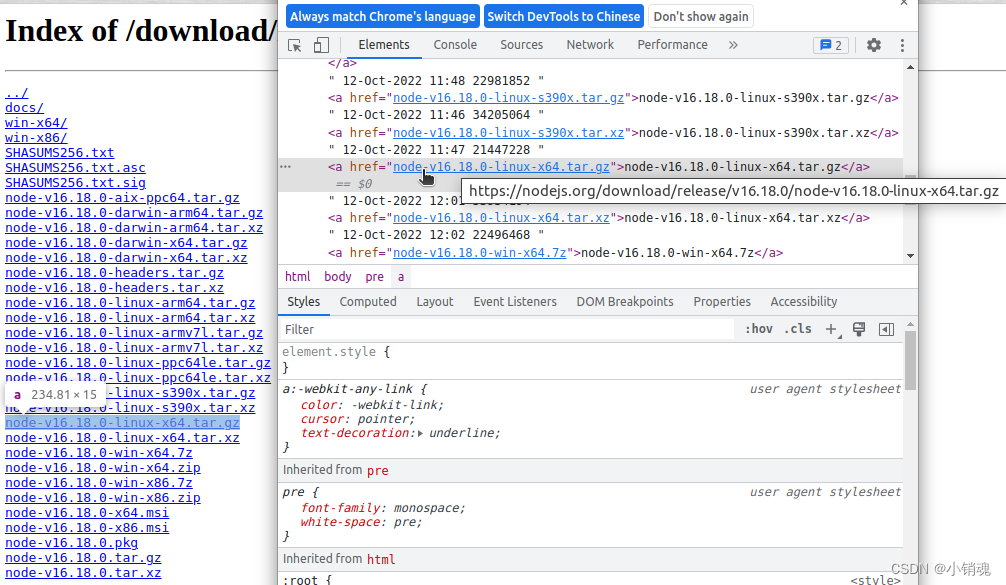Viewport: 1006px width, 585px height.
Task: Download node-v16.18.0-darwin-x64.tar.xz
Action: point(126,258)
